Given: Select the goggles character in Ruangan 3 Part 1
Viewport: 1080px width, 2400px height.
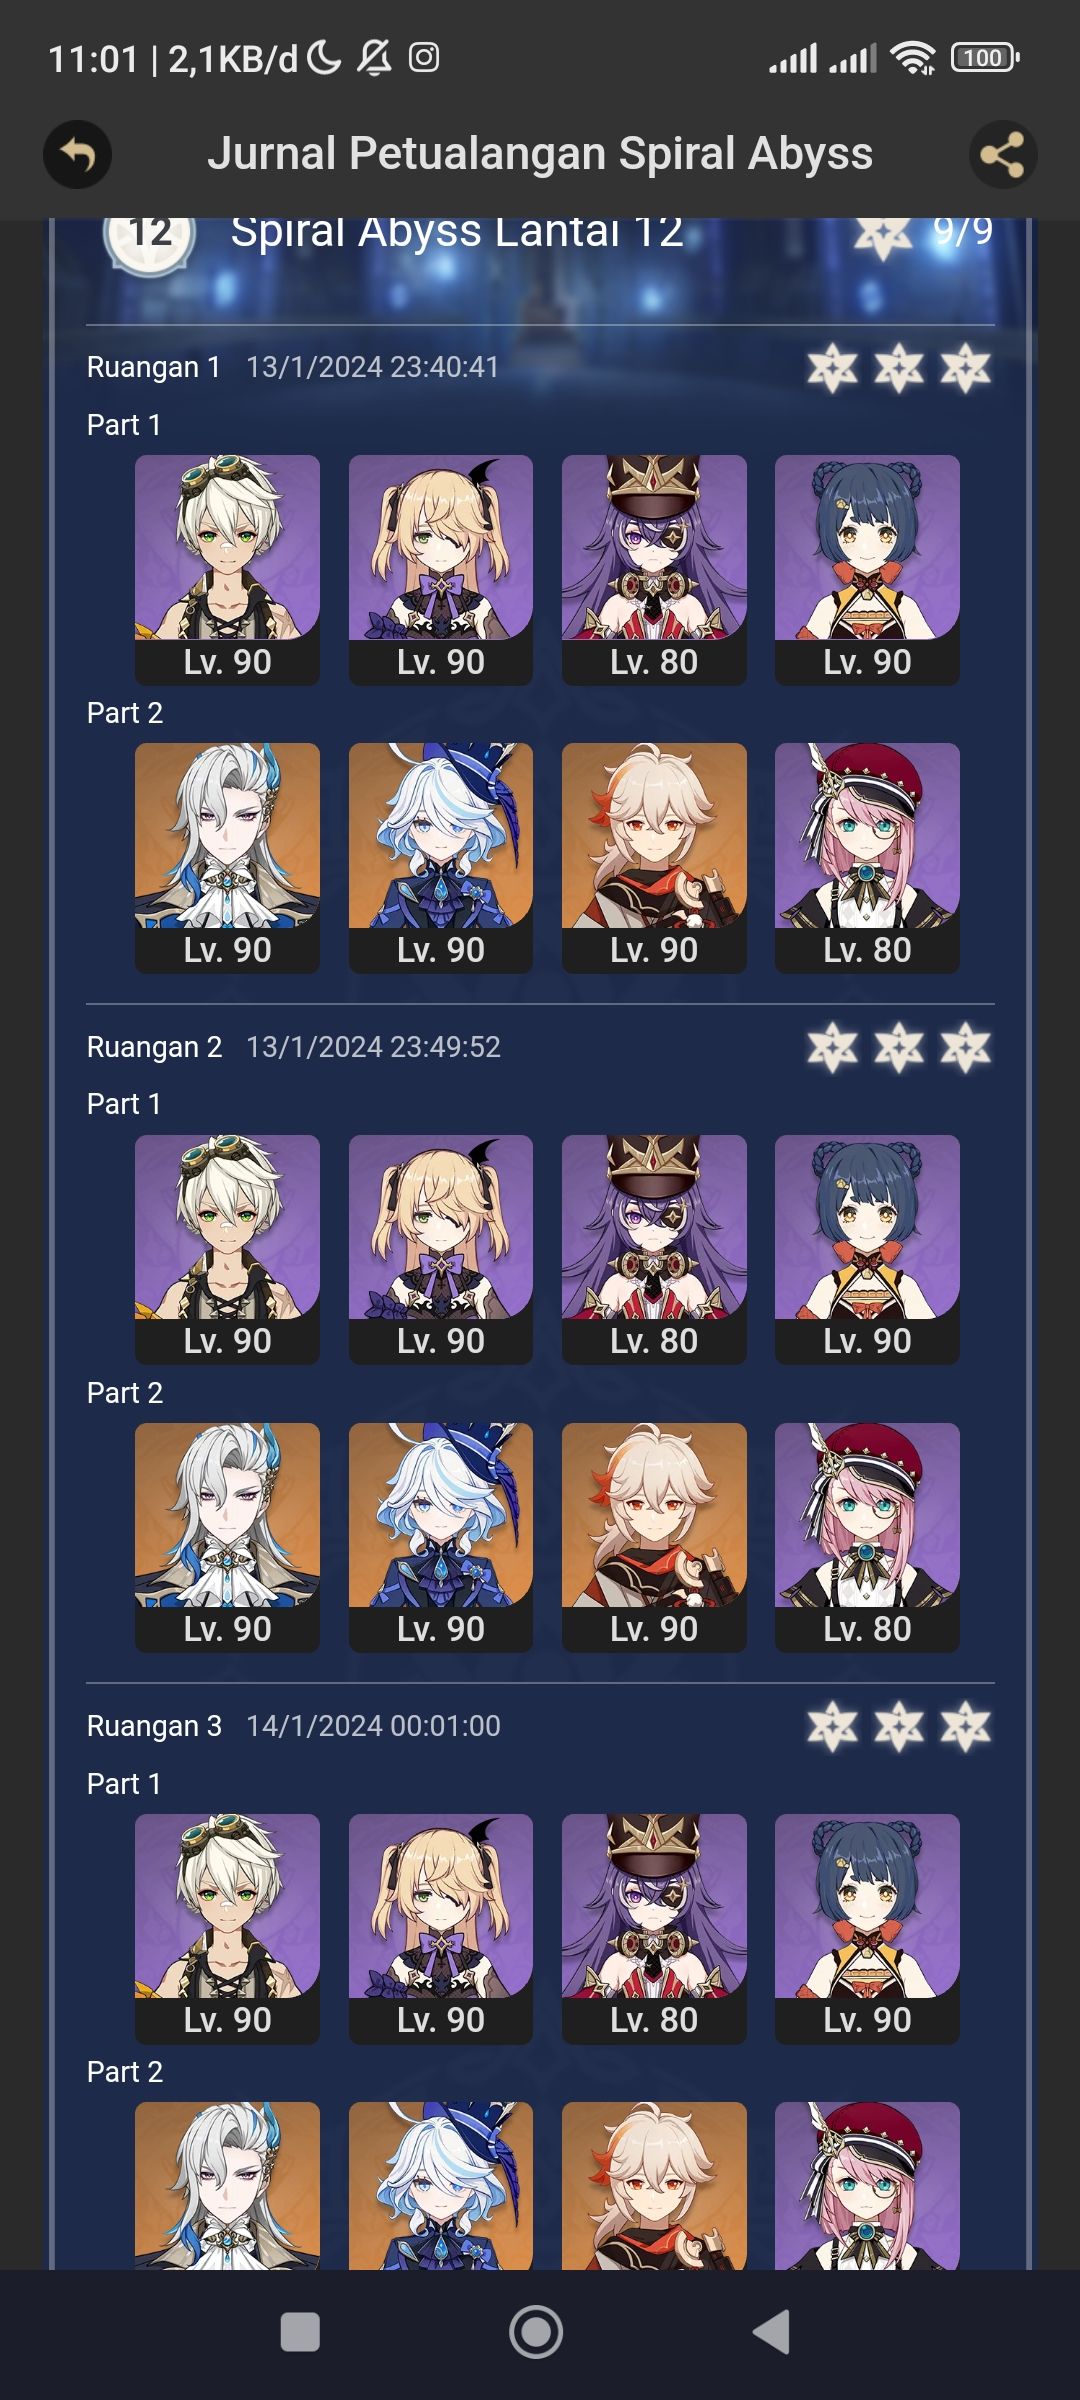Looking at the screenshot, I should 227,1929.
